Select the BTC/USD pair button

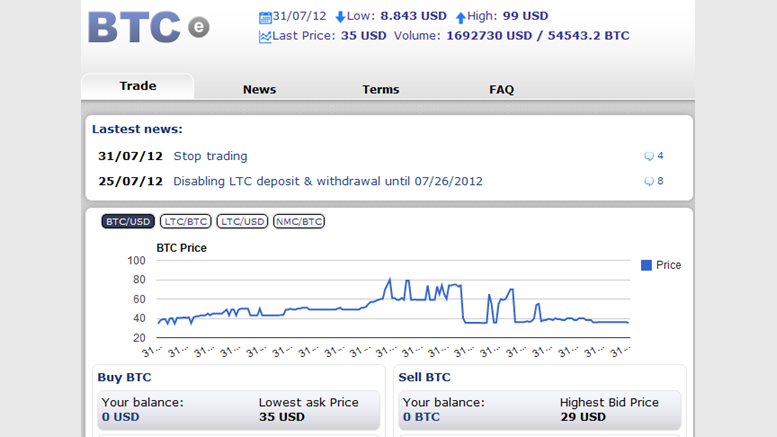128,221
